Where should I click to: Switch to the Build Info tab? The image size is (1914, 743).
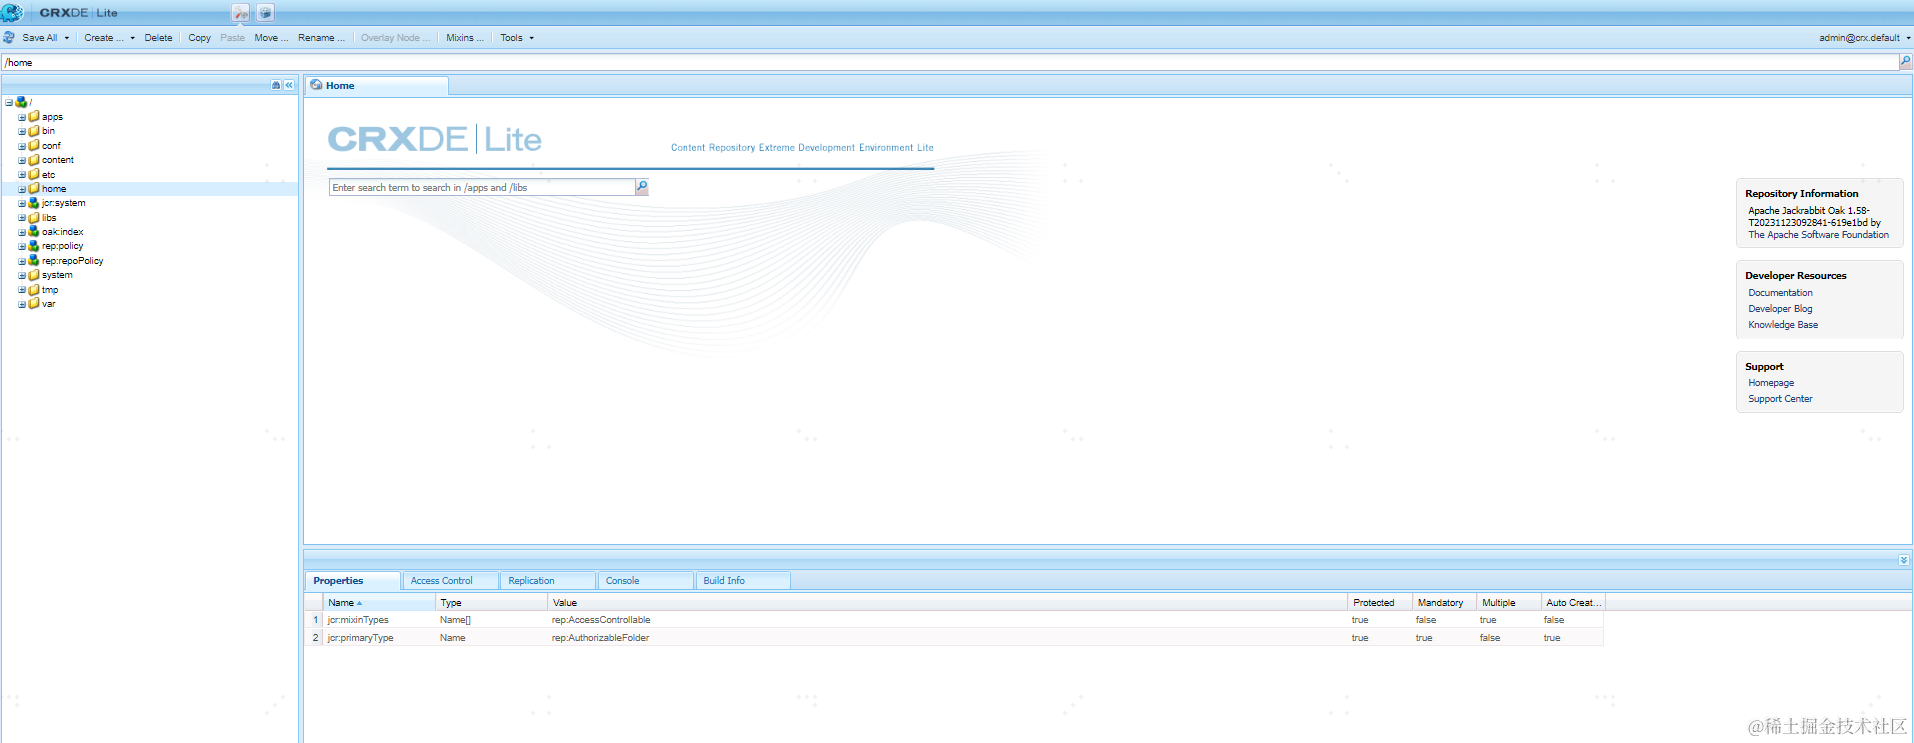point(743,581)
